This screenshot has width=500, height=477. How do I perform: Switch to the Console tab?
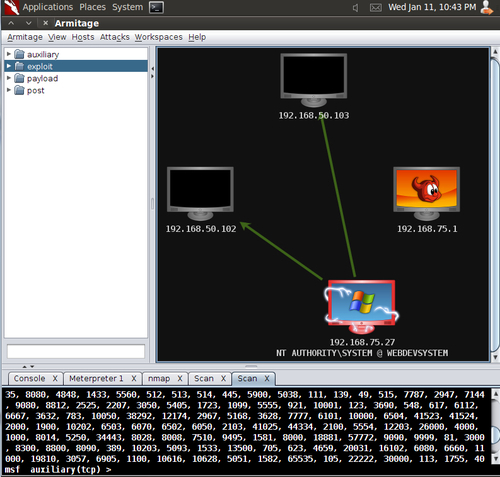[29, 379]
